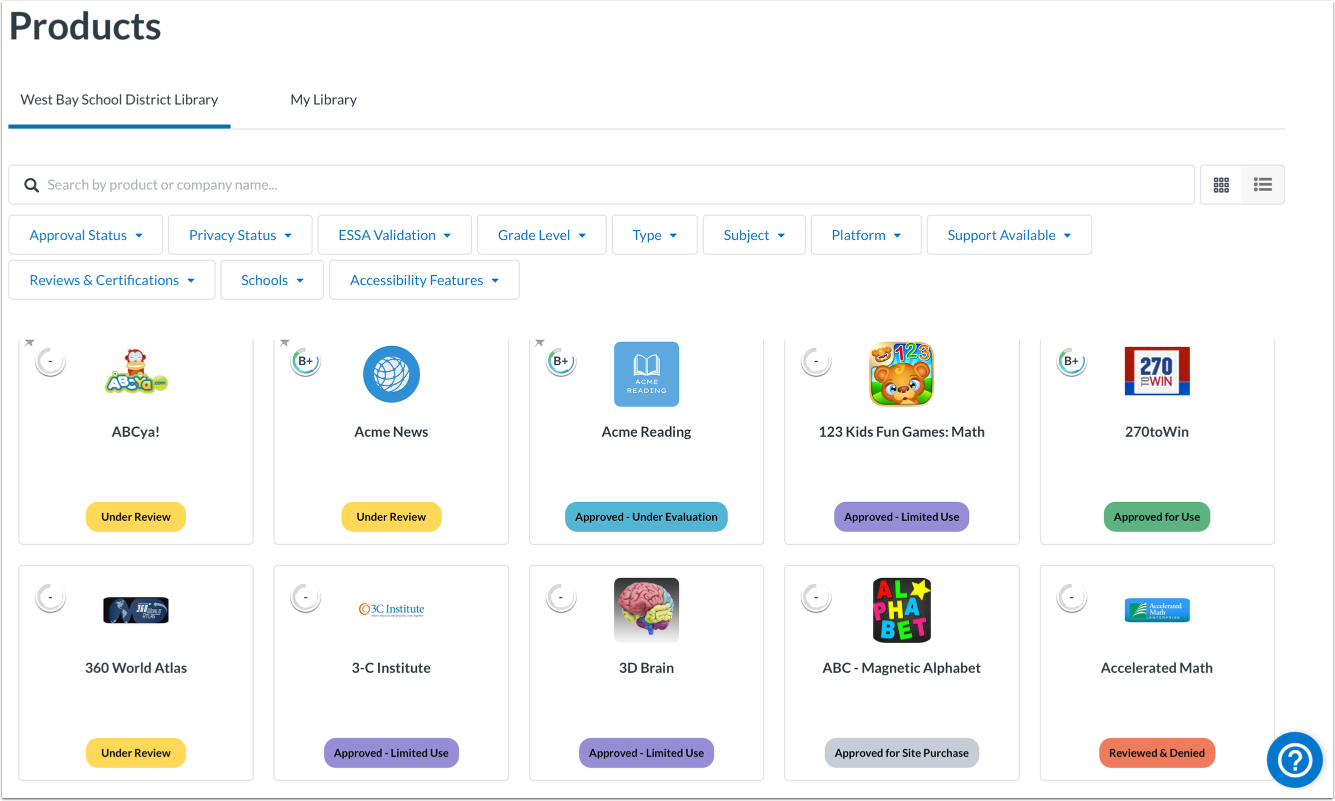
Task: Click the Magnetic Alphabet app icon
Action: tap(902, 610)
